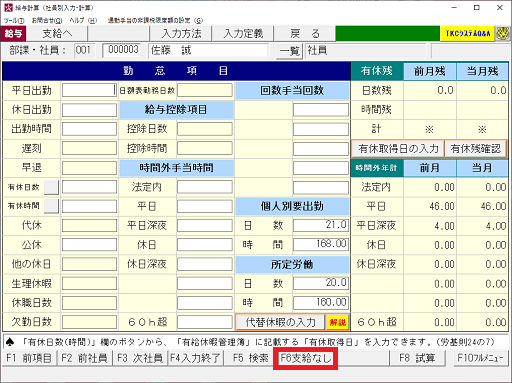
Task: Click the 所定労働 時間 field showing 160.00
Action: (321, 303)
